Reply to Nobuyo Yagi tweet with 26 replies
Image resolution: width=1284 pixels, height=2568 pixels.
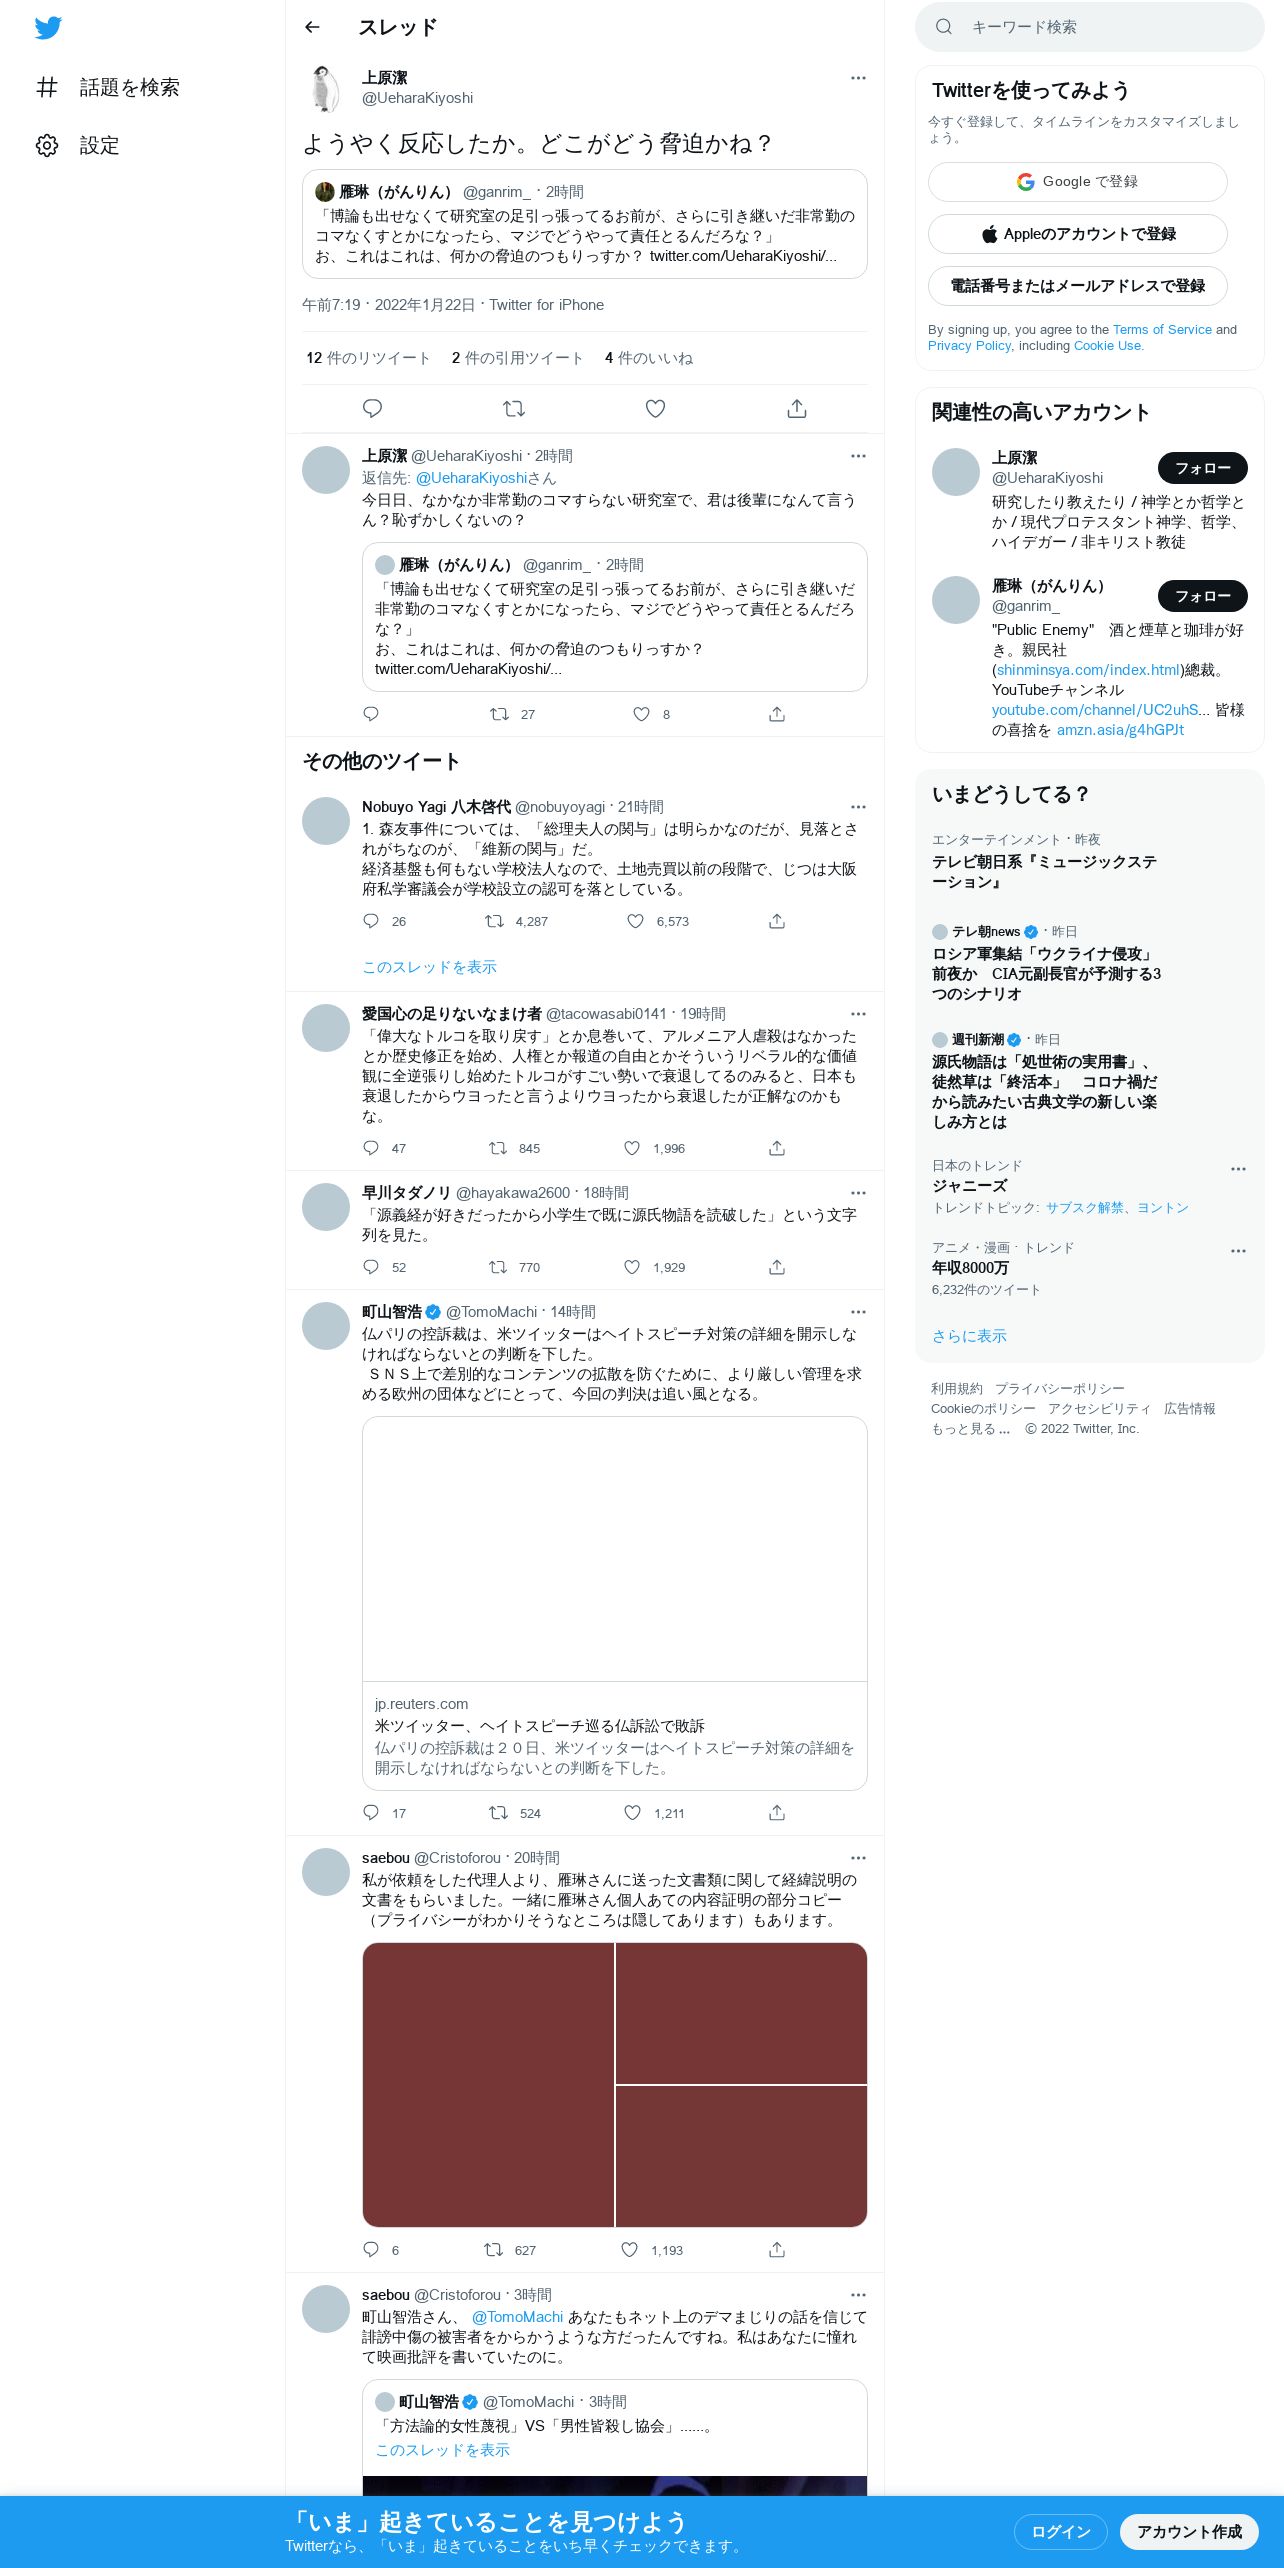371,921
